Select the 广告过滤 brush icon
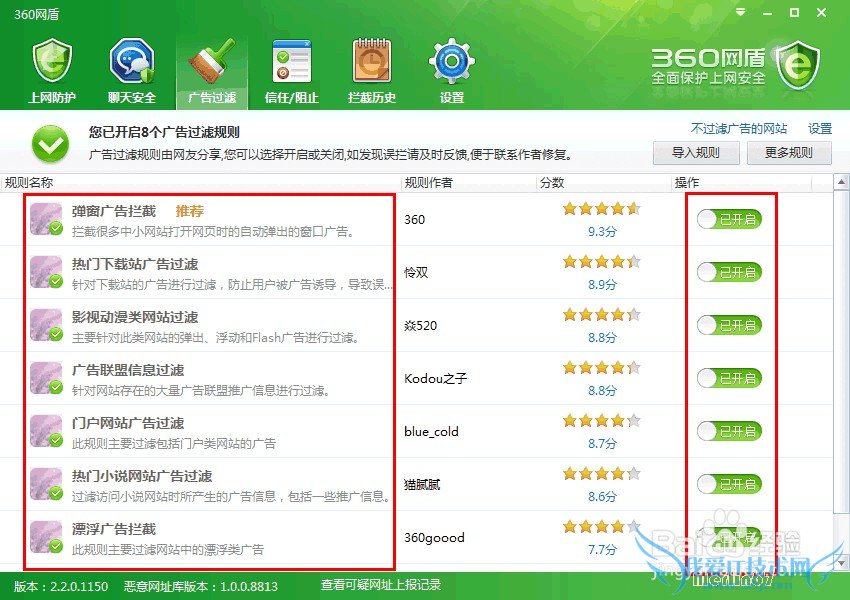850x600 pixels. click(x=212, y=61)
